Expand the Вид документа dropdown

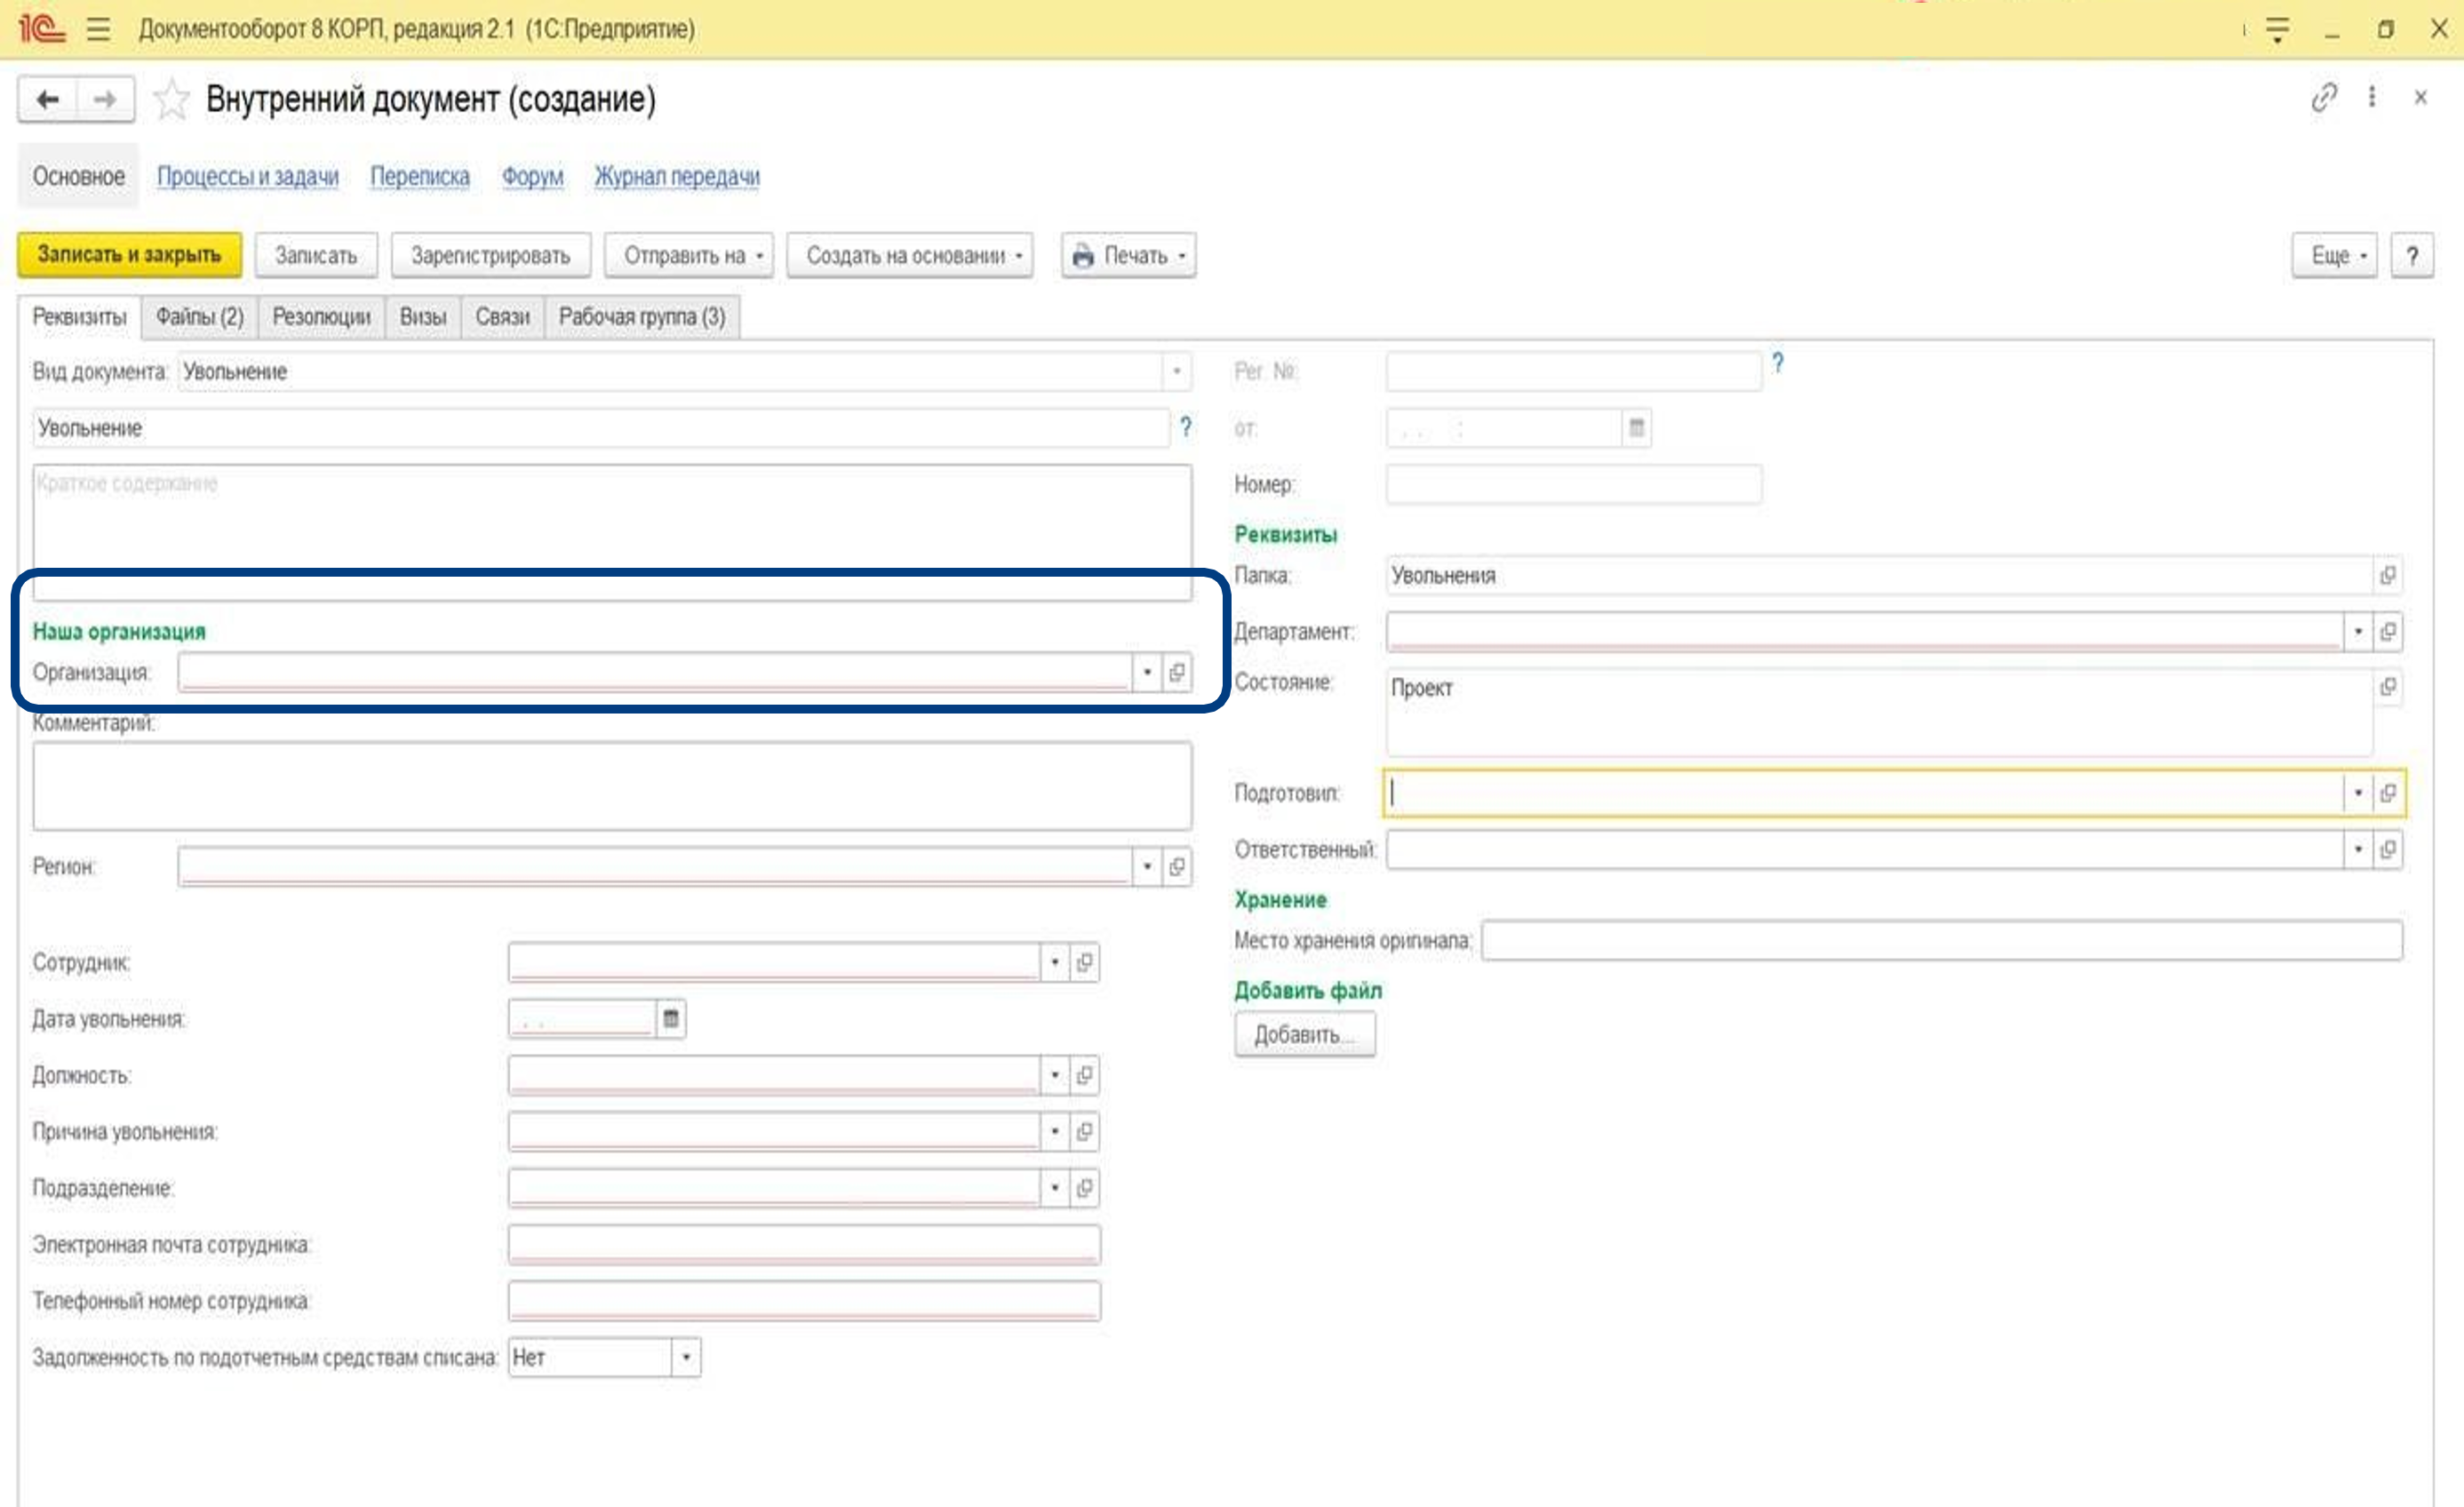pyautogui.click(x=1177, y=371)
